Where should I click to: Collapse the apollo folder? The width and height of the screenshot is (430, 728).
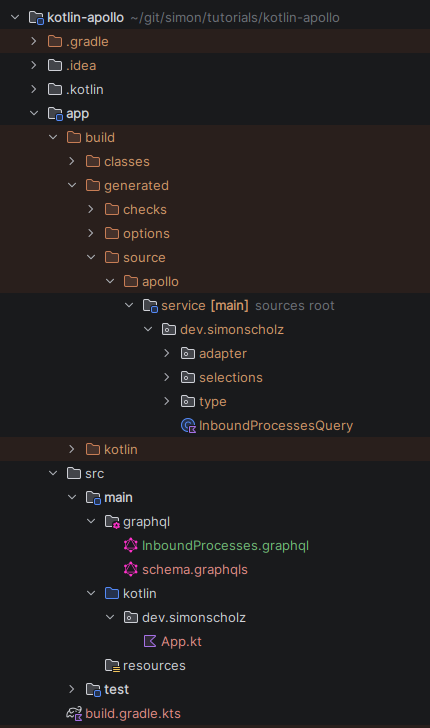pos(110,281)
